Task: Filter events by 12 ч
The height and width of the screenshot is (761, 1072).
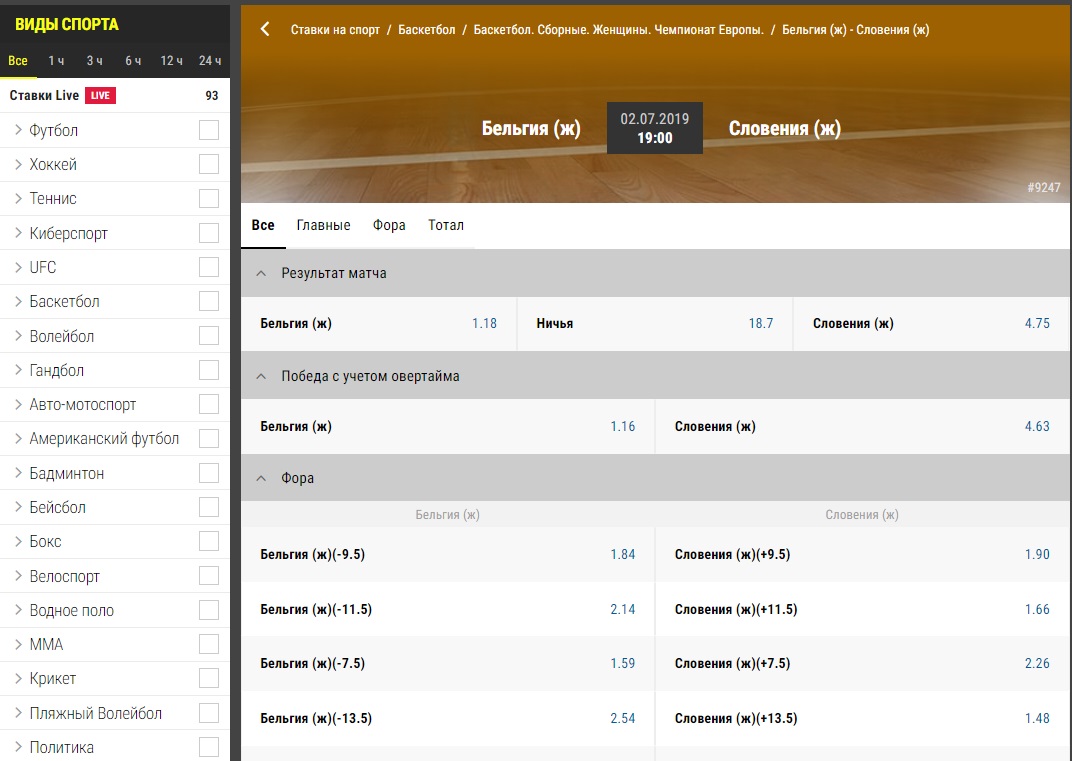Action: [x=172, y=61]
